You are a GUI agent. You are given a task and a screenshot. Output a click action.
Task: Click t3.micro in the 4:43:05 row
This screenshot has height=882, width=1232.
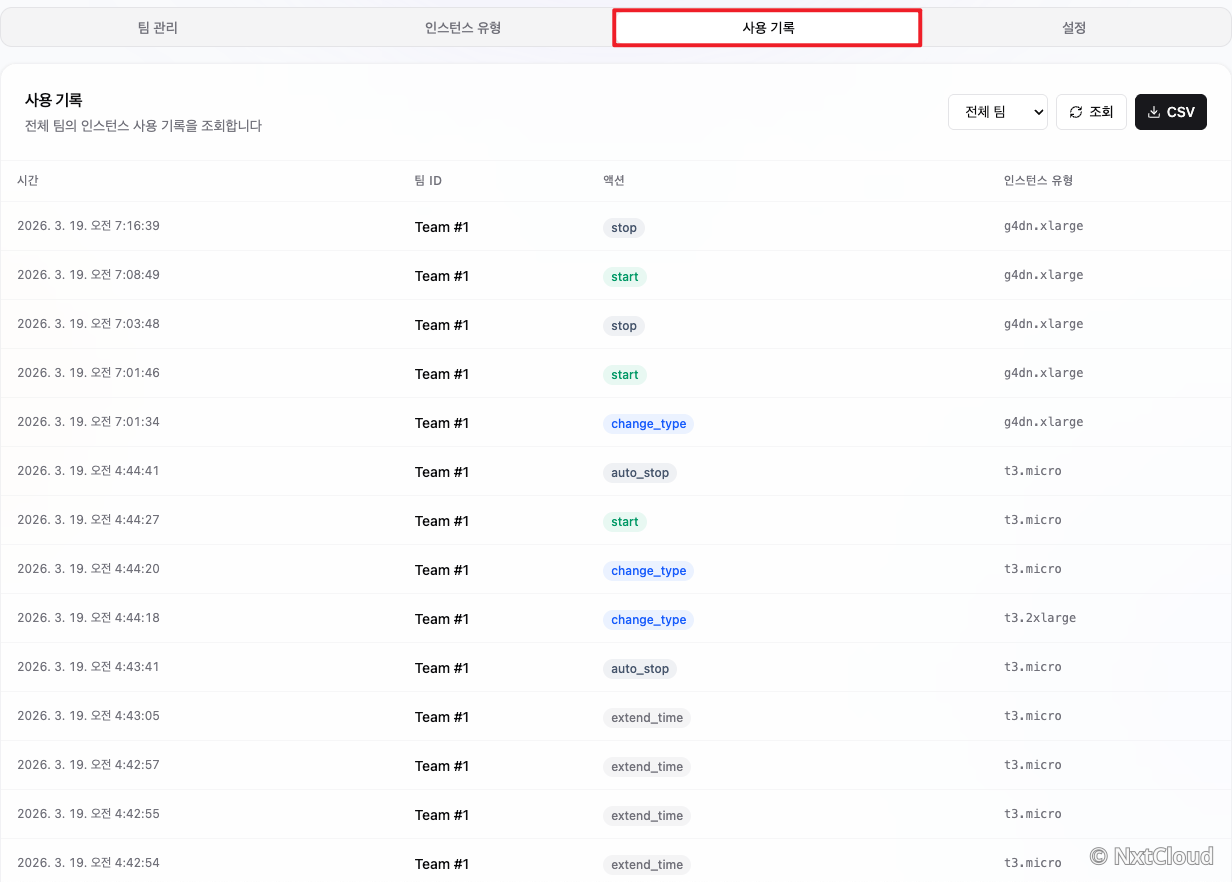click(x=1033, y=716)
